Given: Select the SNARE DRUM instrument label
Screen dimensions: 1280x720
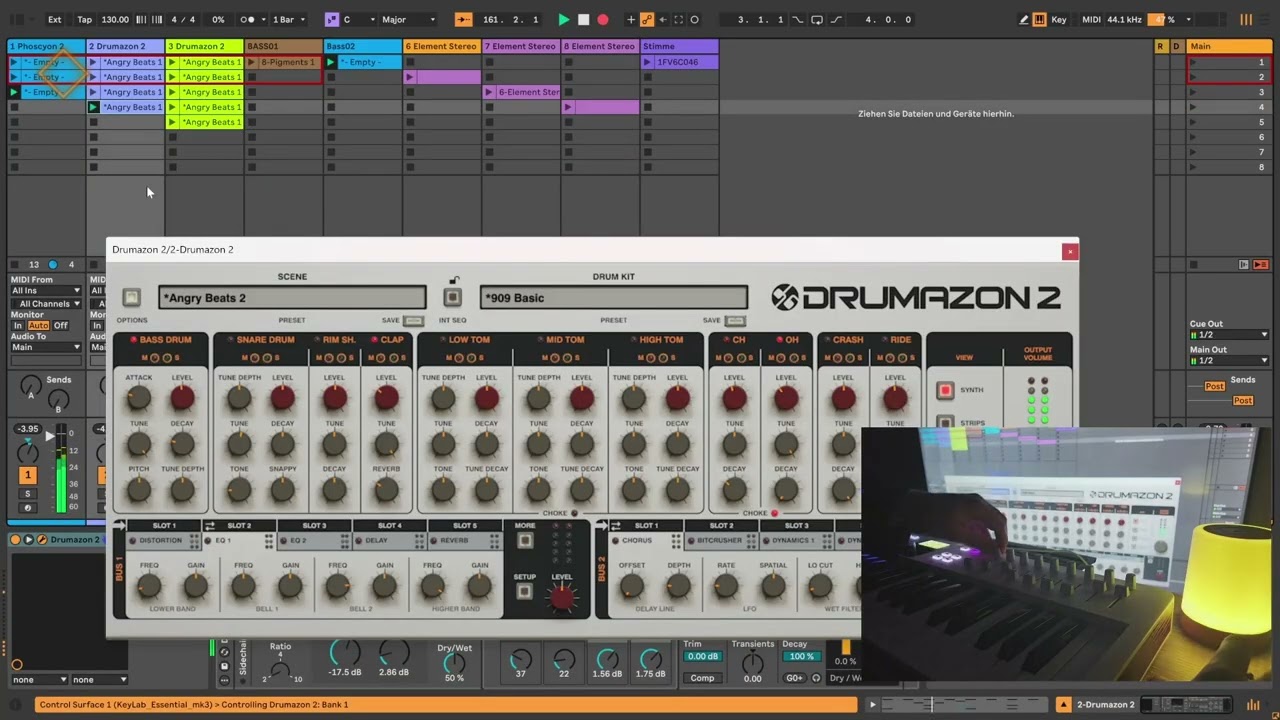Looking at the screenshot, I should [265, 340].
